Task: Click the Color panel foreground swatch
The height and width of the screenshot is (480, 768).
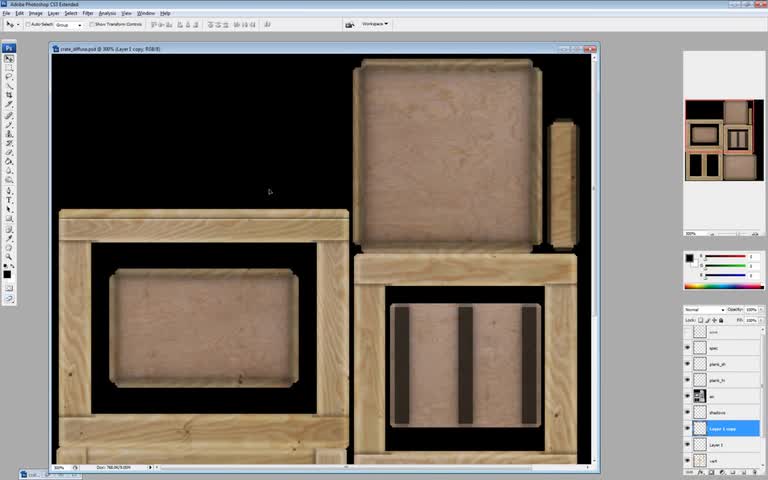Action: pos(690,258)
